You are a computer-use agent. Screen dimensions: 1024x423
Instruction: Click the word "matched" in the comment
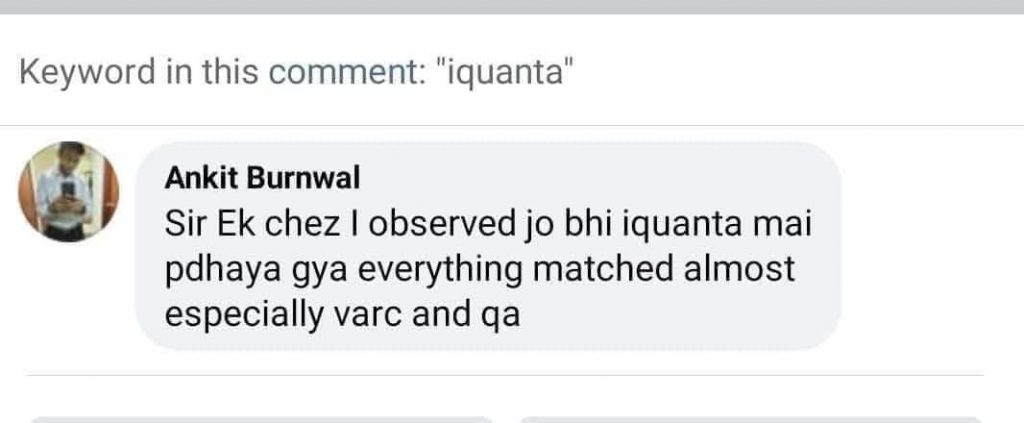tap(603, 268)
